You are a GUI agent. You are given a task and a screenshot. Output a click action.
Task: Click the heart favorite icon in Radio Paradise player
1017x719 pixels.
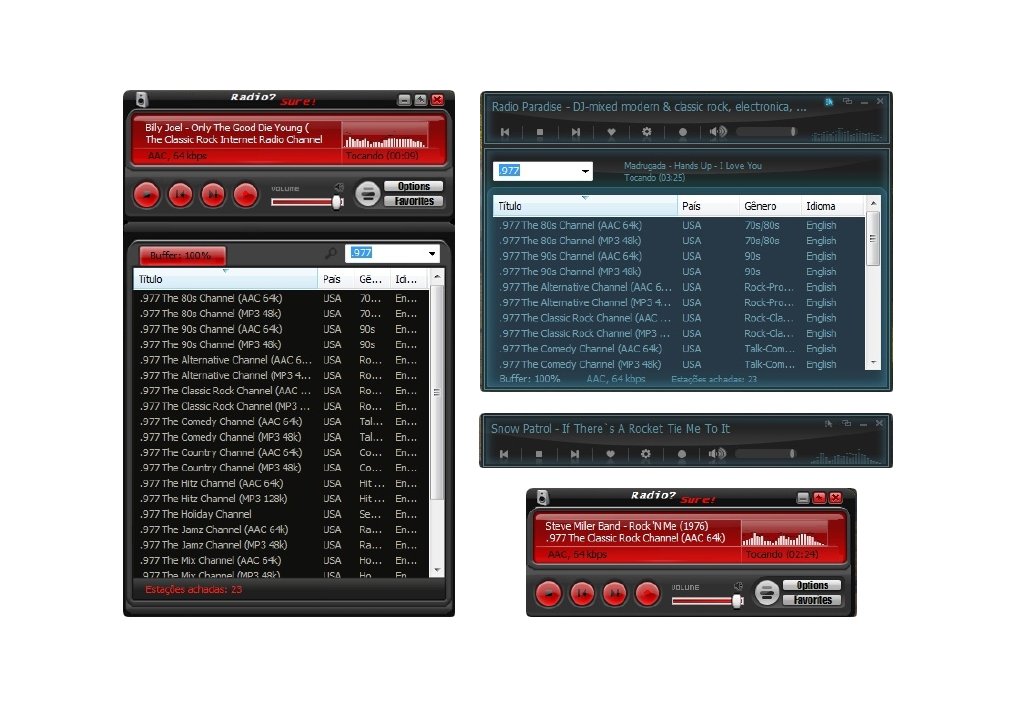(x=611, y=131)
